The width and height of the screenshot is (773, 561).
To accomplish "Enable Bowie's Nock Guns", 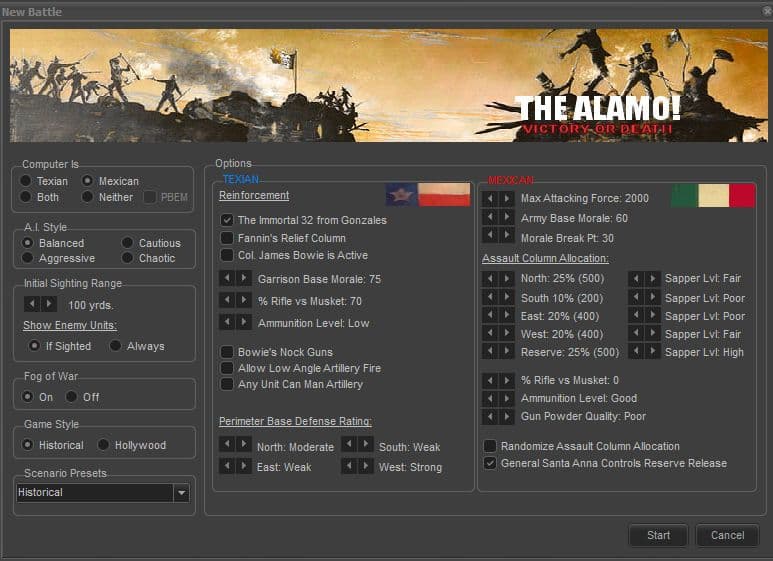I will pyautogui.click(x=227, y=351).
